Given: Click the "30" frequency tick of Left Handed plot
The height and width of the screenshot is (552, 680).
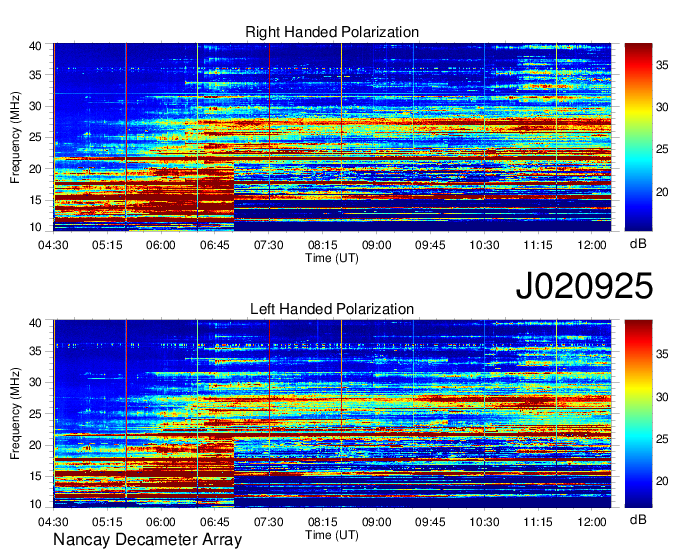Looking at the screenshot, I should pos(36,382).
